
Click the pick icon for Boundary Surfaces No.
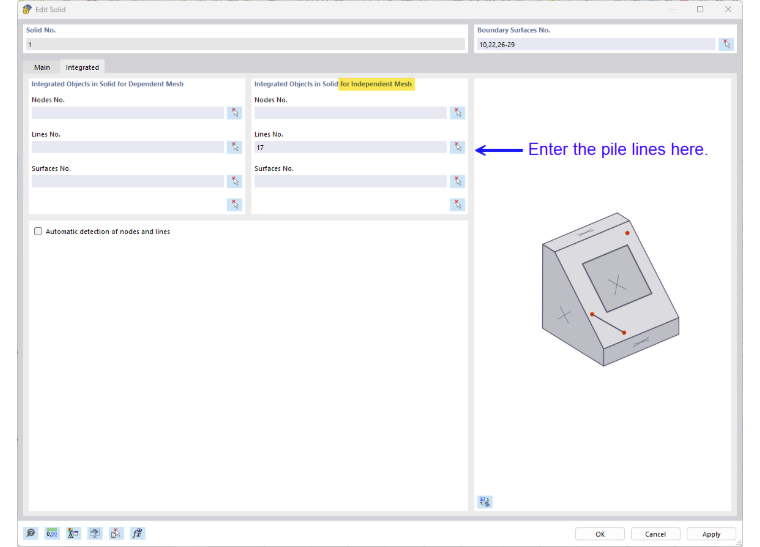[x=726, y=44]
